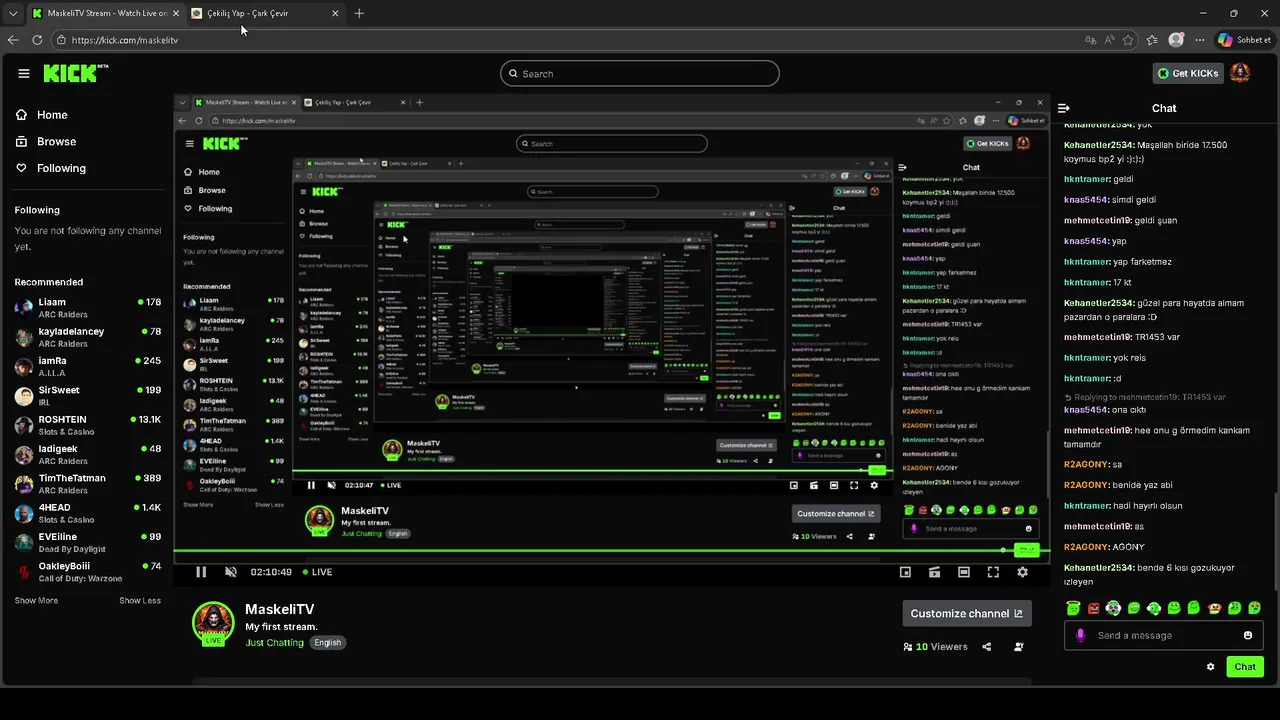Click the user icon right of share
Viewport: 1280px width, 720px height.
coord(1019,647)
